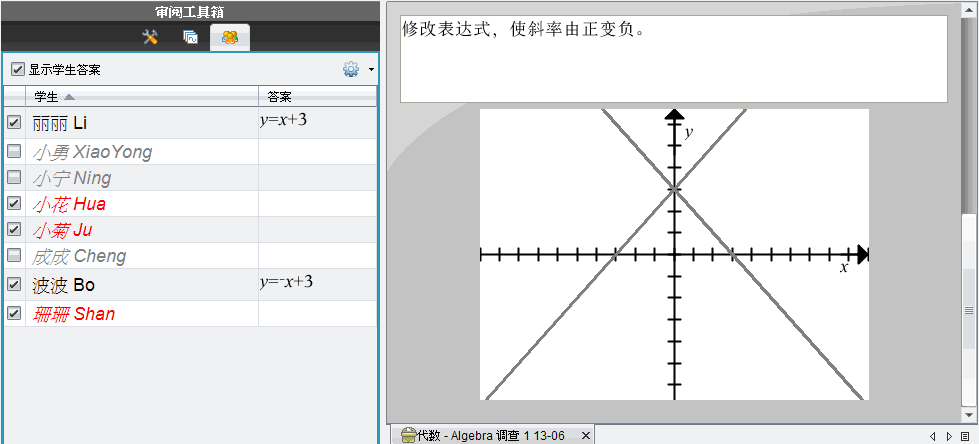Check the checkbox for 小勇 XiaoYong

[x=14, y=152]
